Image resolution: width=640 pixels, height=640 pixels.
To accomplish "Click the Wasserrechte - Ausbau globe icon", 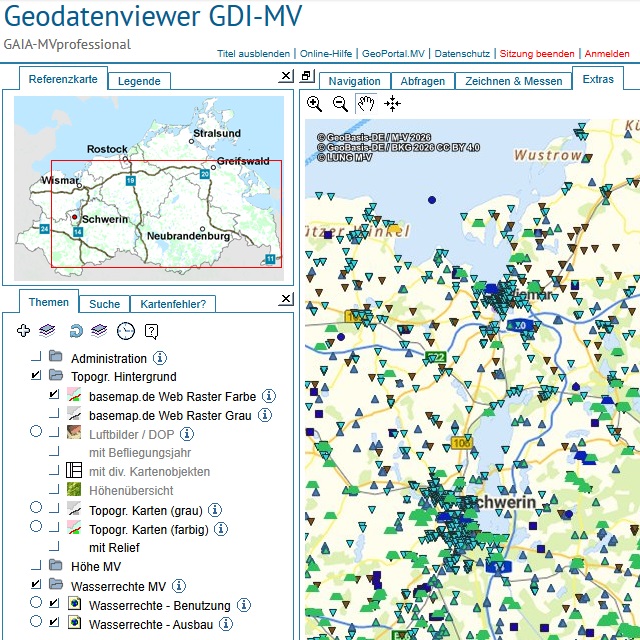I will (74, 622).
